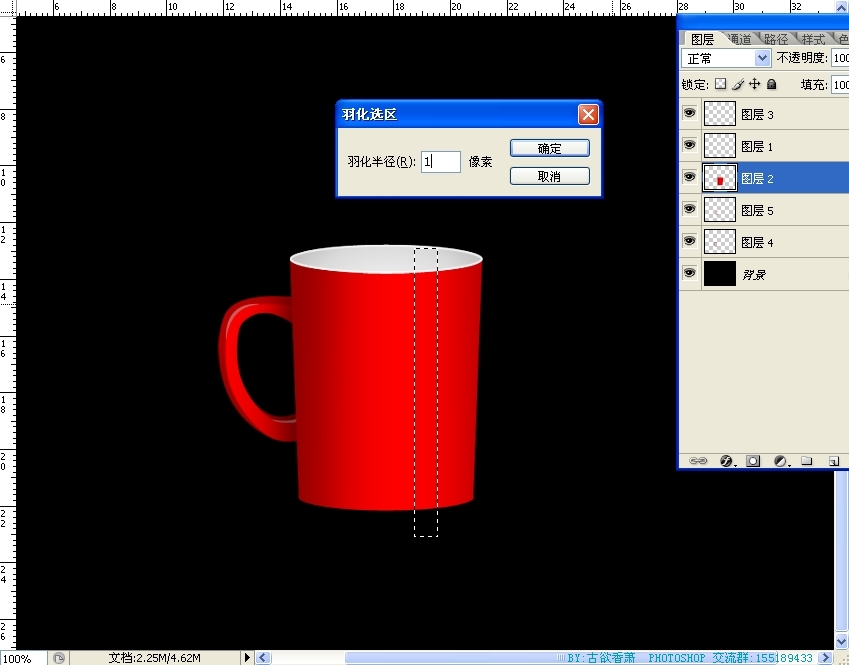Open the layer style fx menu
849x665 pixels.
click(x=727, y=461)
